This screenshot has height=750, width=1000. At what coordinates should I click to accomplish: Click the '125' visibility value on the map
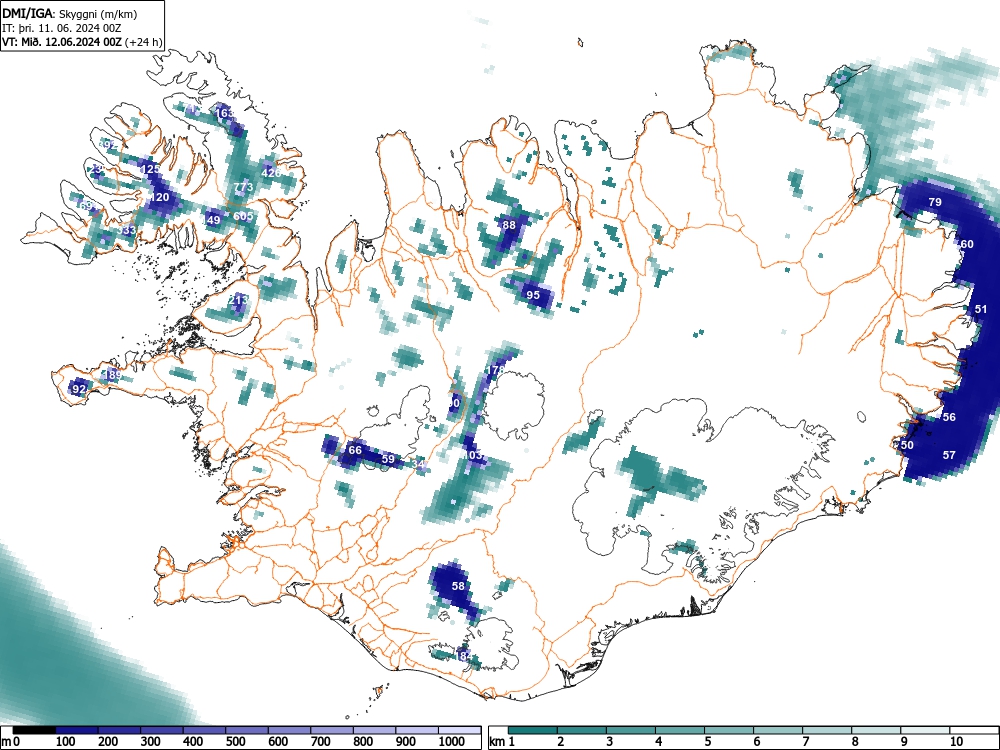tap(151, 169)
